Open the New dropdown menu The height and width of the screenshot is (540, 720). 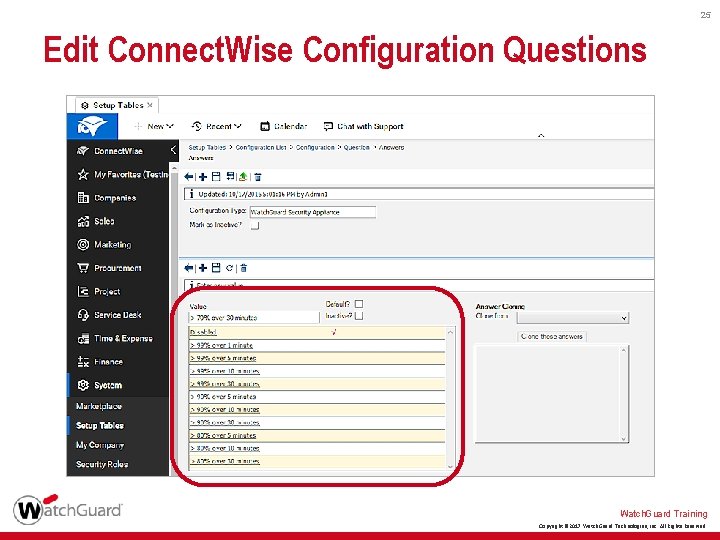click(x=154, y=126)
